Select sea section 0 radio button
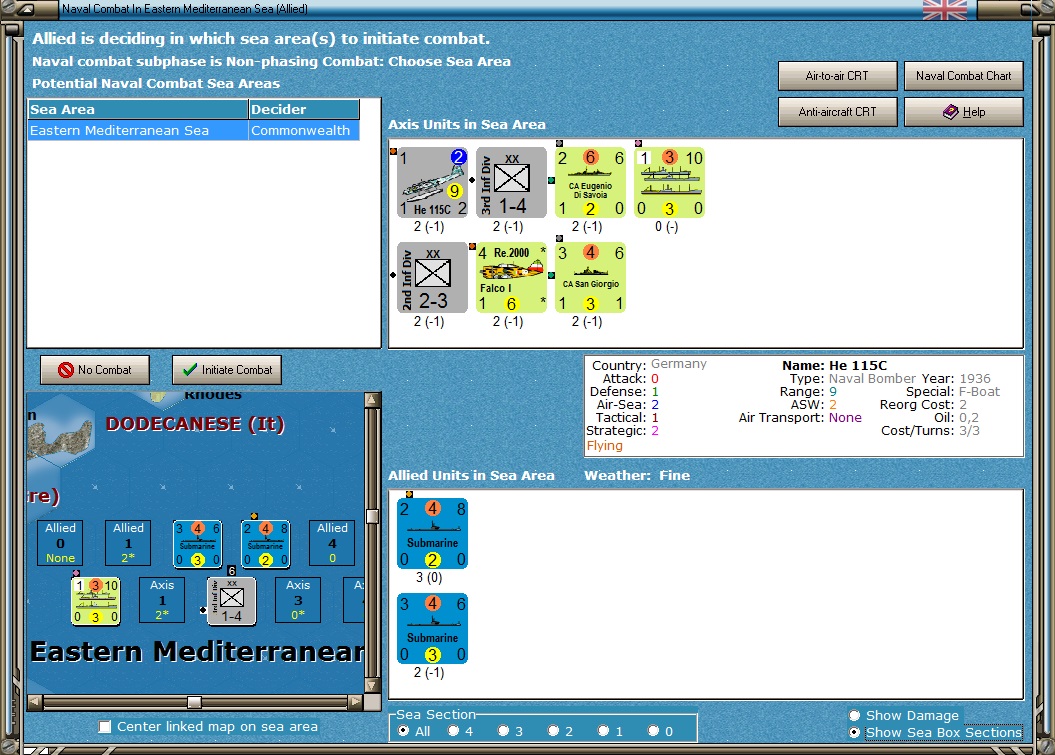1055x755 pixels. (x=653, y=731)
